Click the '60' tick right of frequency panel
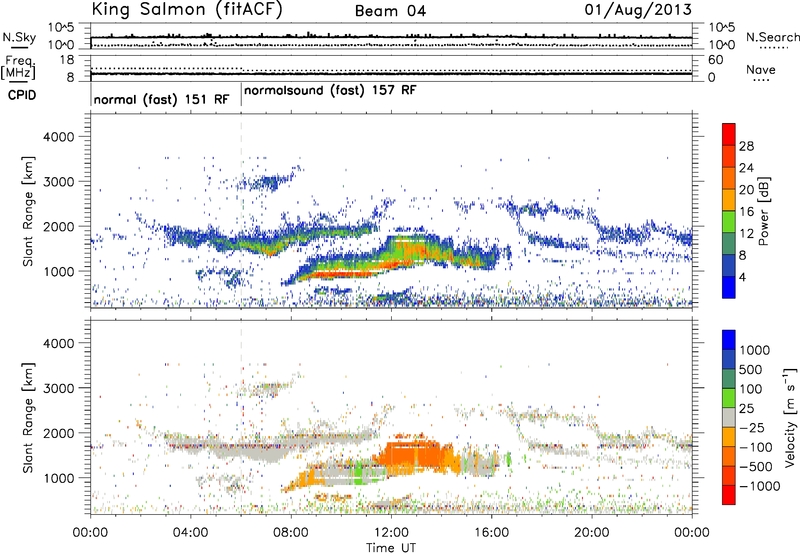The image size is (800, 554). tap(715, 60)
